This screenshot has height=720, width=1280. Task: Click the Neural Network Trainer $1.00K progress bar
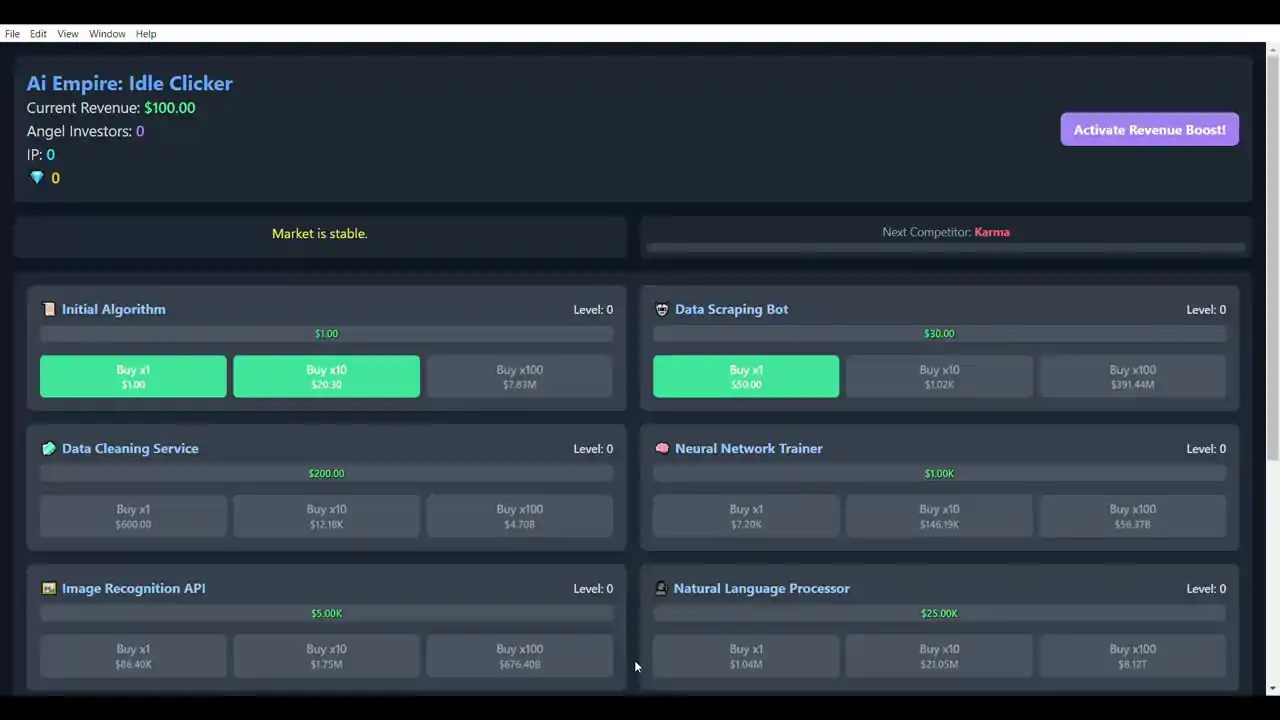click(939, 474)
